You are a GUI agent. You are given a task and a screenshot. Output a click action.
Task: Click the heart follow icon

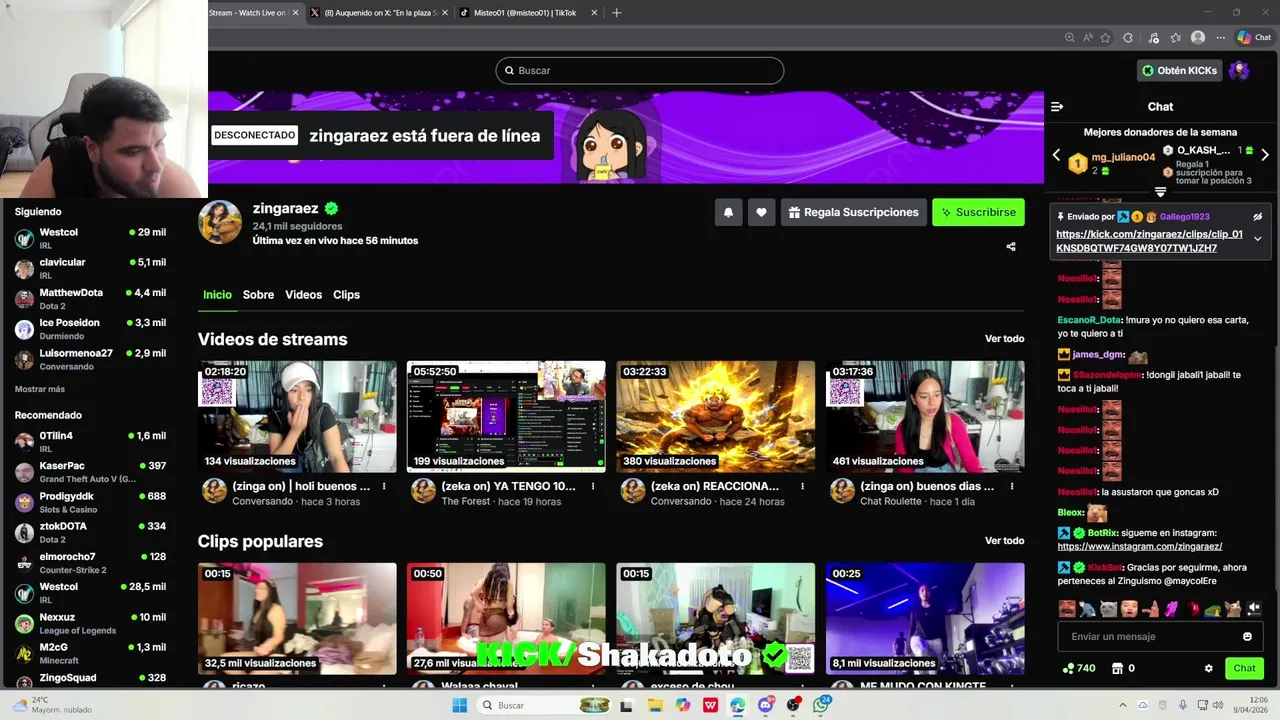tap(761, 212)
